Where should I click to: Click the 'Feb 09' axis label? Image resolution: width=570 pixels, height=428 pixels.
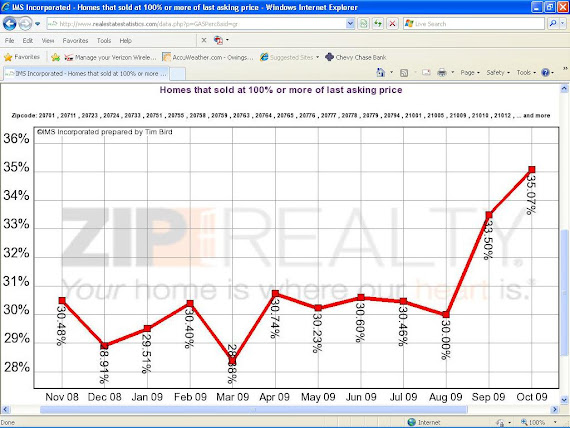pos(190,397)
